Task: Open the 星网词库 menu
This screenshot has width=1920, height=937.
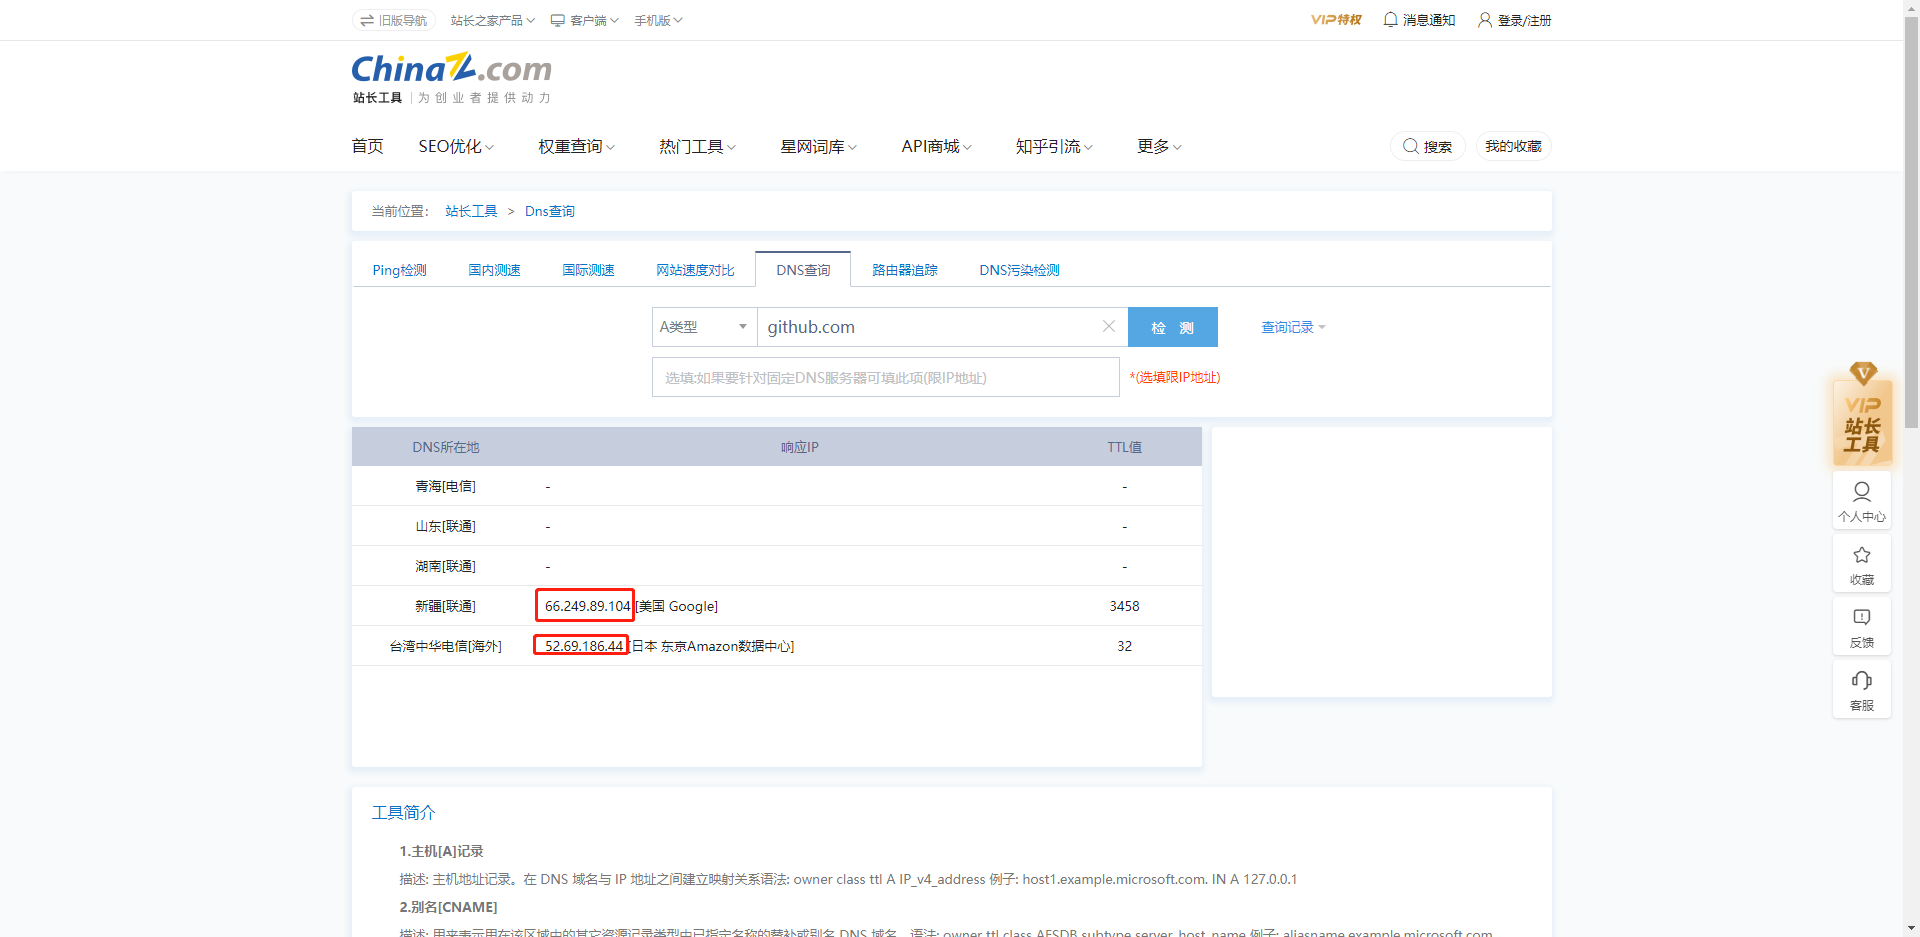Action: point(818,146)
